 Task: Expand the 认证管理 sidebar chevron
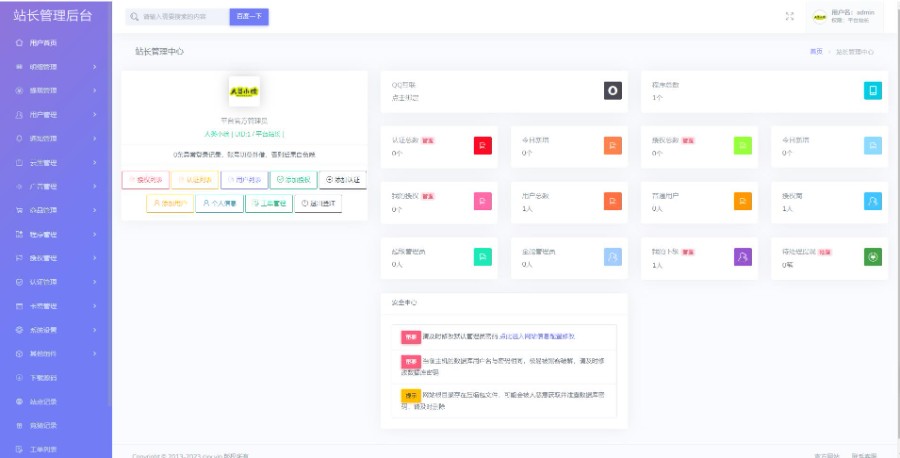click(x=95, y=282)
